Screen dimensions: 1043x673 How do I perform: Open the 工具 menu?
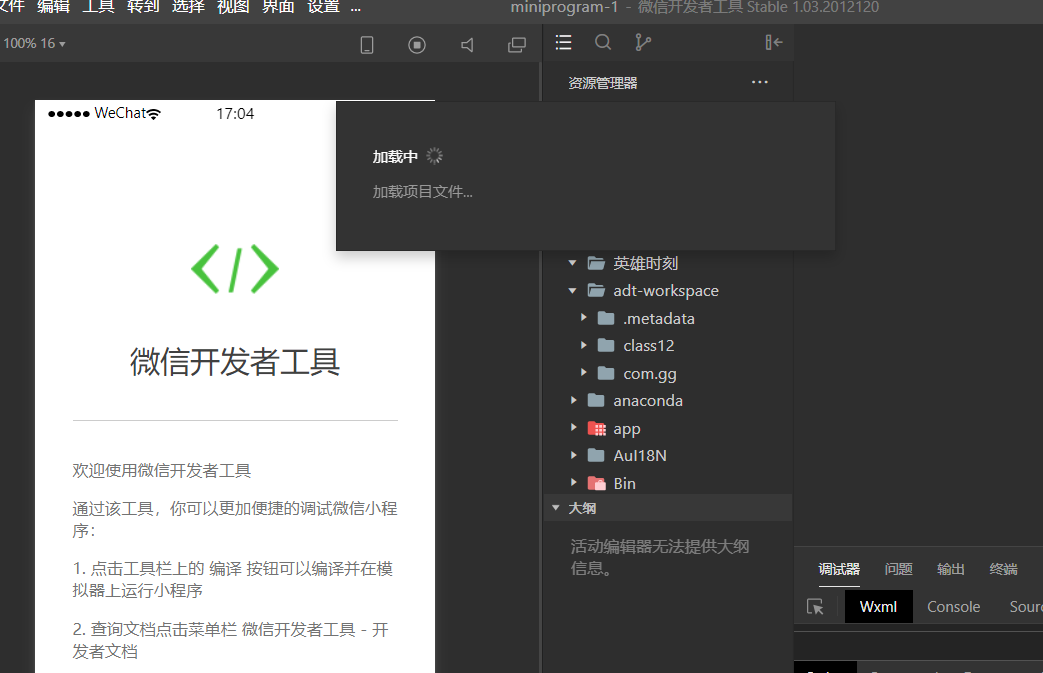coord(98,7)
